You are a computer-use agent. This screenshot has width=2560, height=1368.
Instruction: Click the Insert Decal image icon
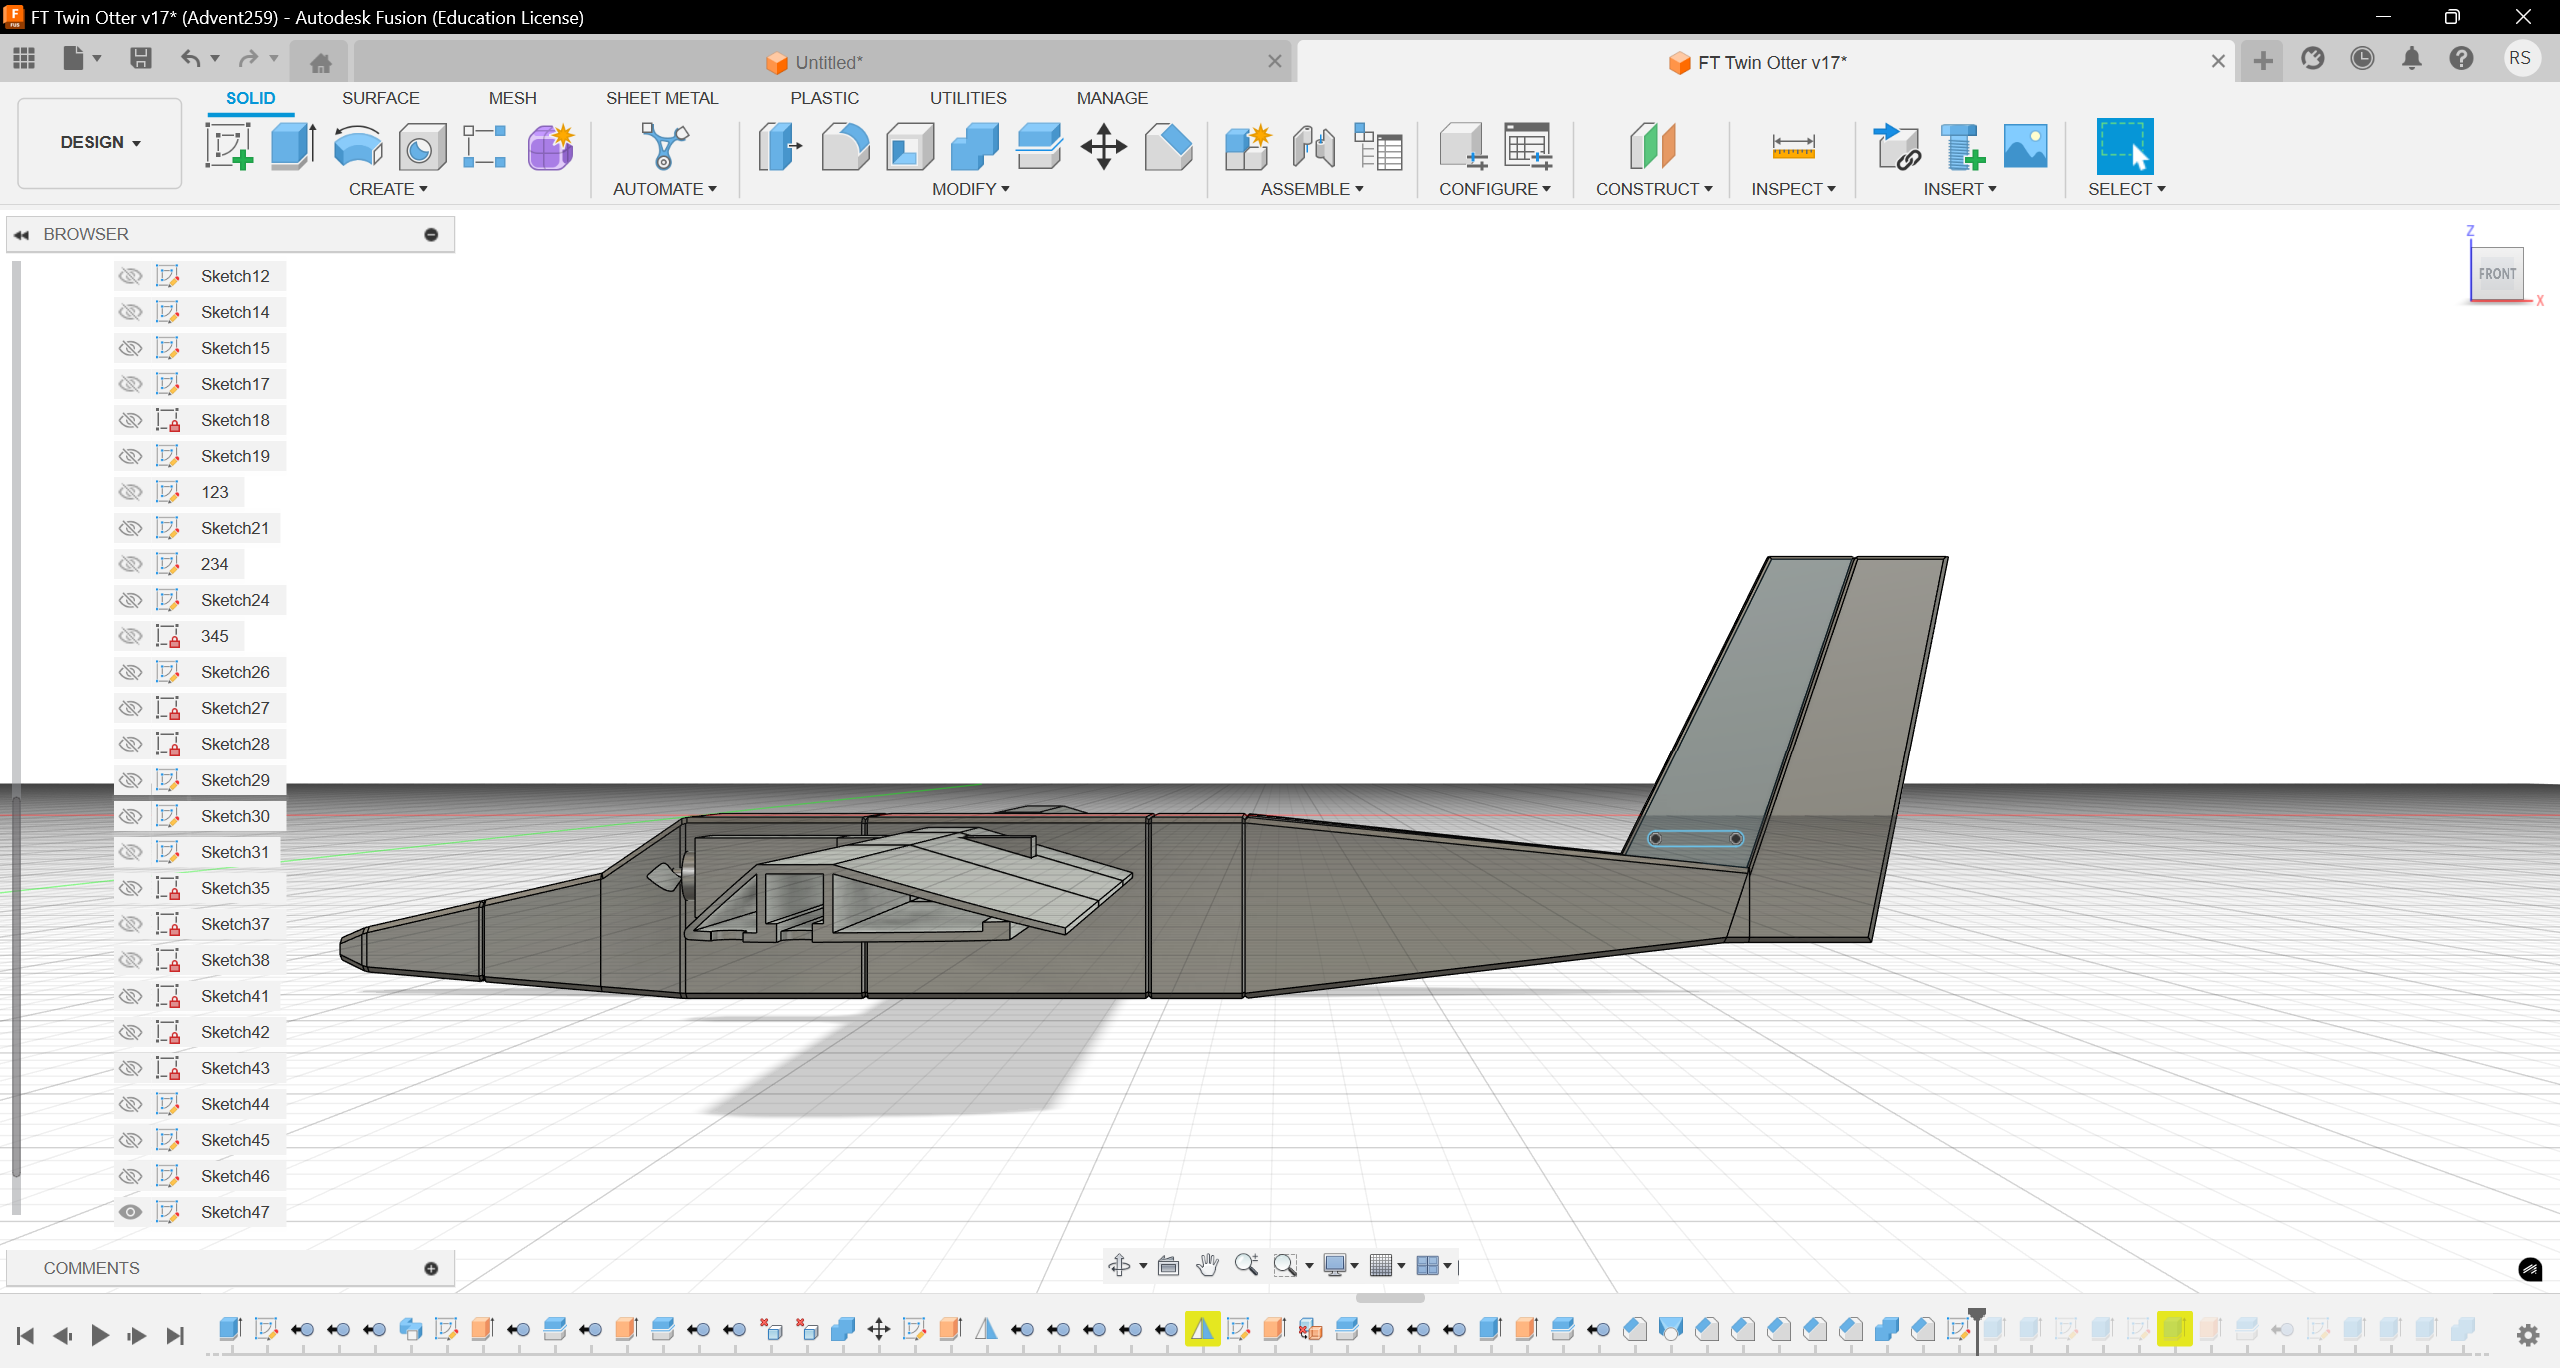(2026, 146)
